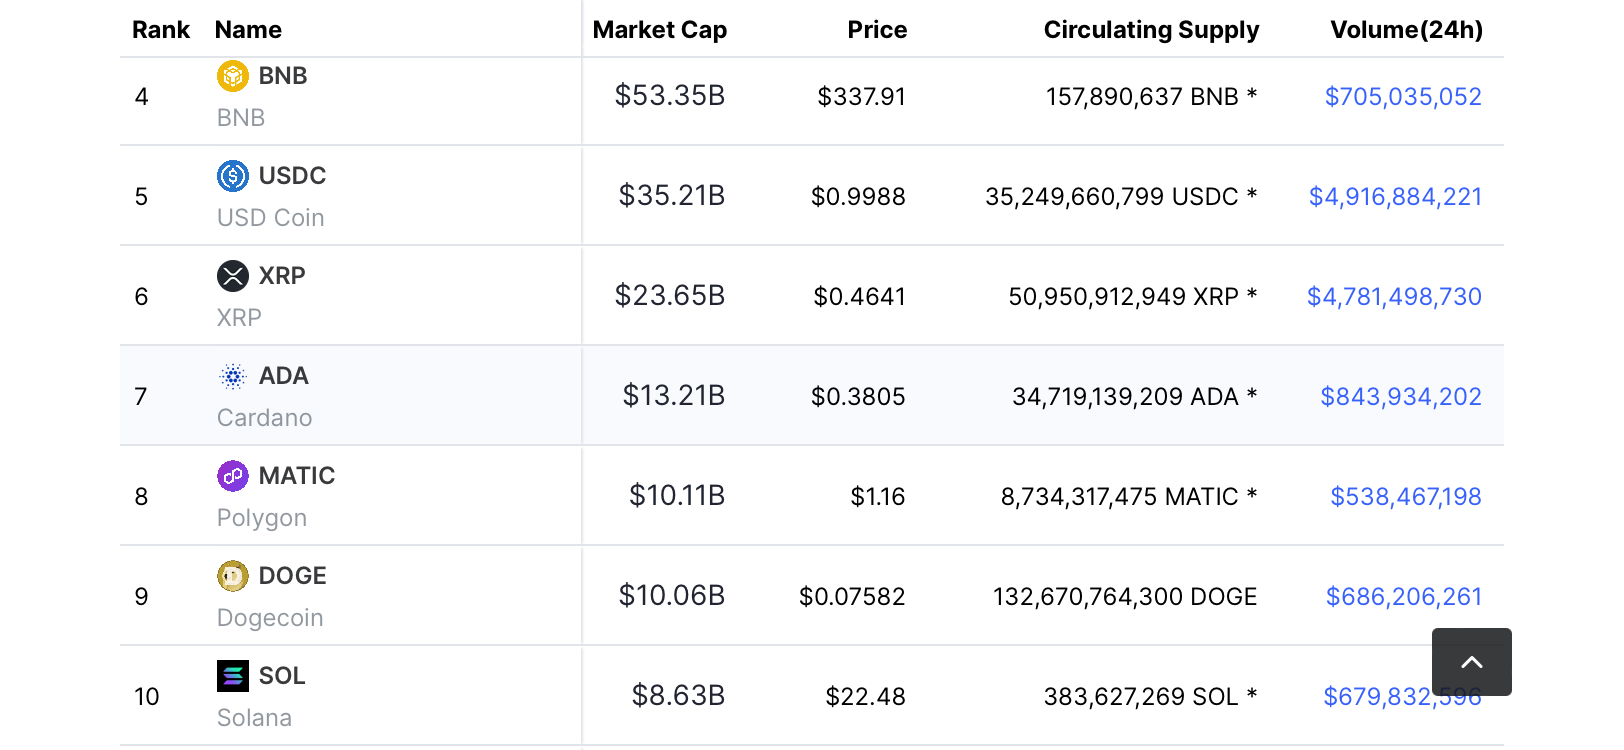Open the Dogecoin name link
Screen dimensions: 1624x750
270,618
